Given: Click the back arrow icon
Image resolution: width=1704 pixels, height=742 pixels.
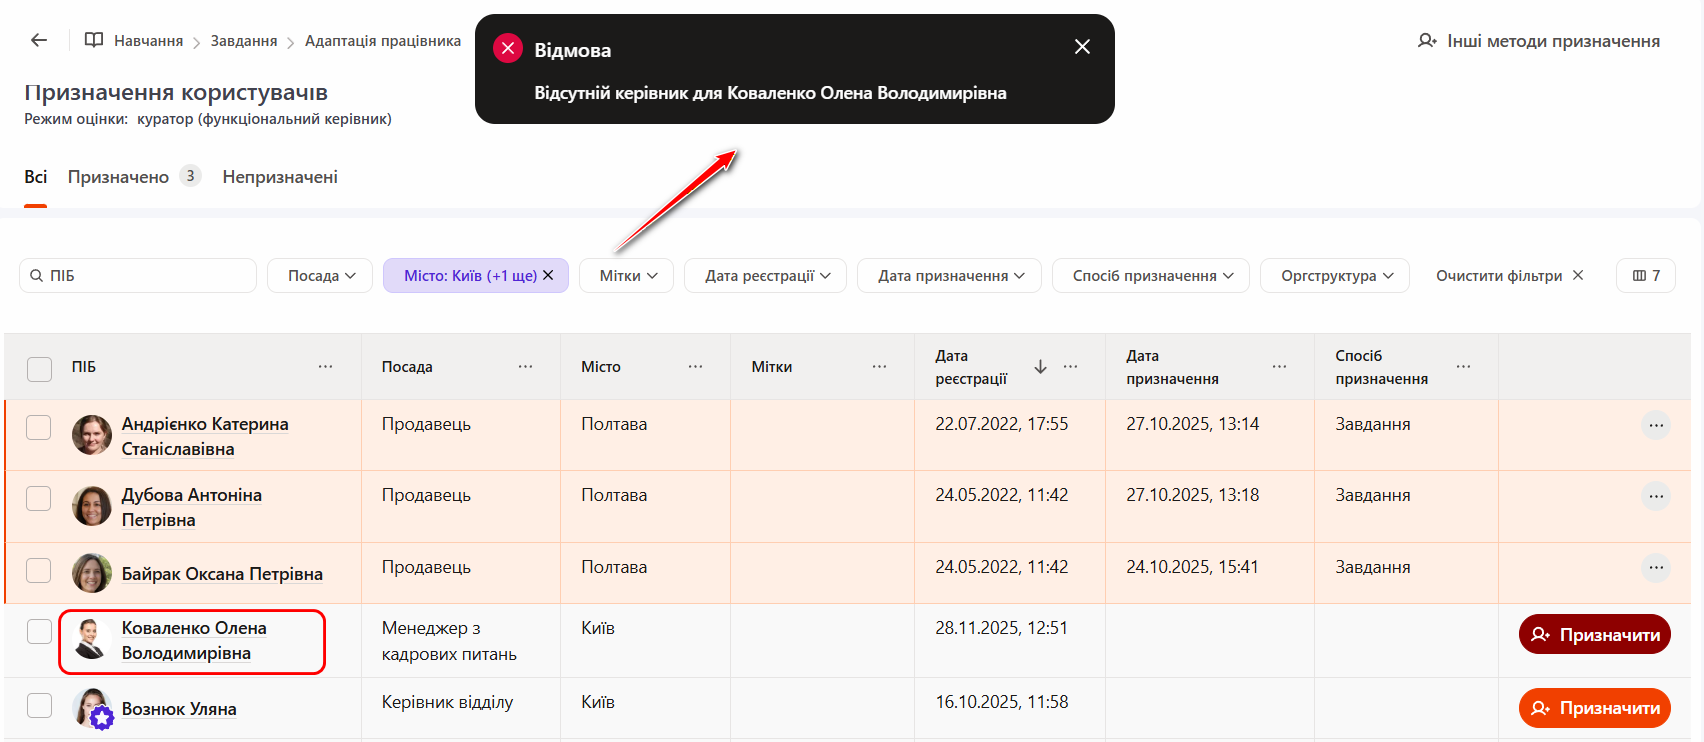Looking at the screenshot, I should [39, 40].
